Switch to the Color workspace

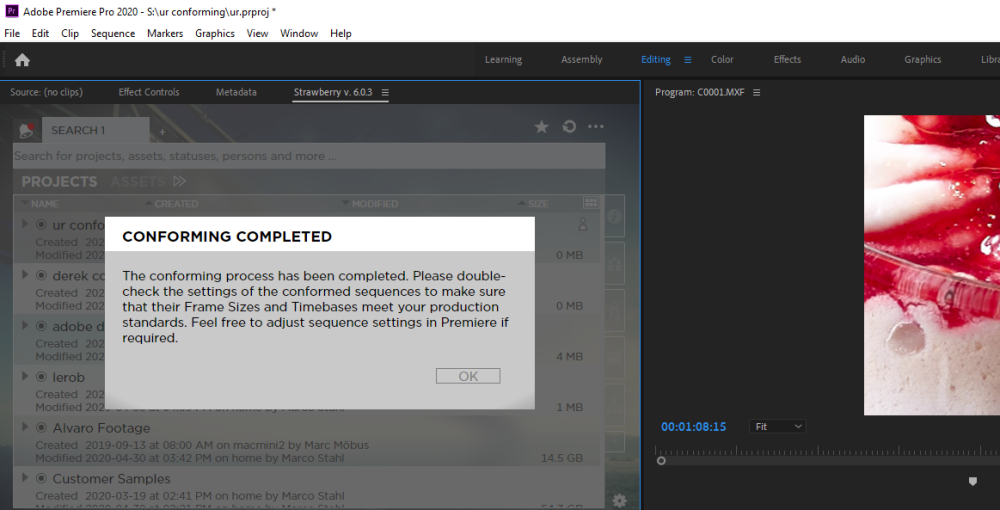722,60
